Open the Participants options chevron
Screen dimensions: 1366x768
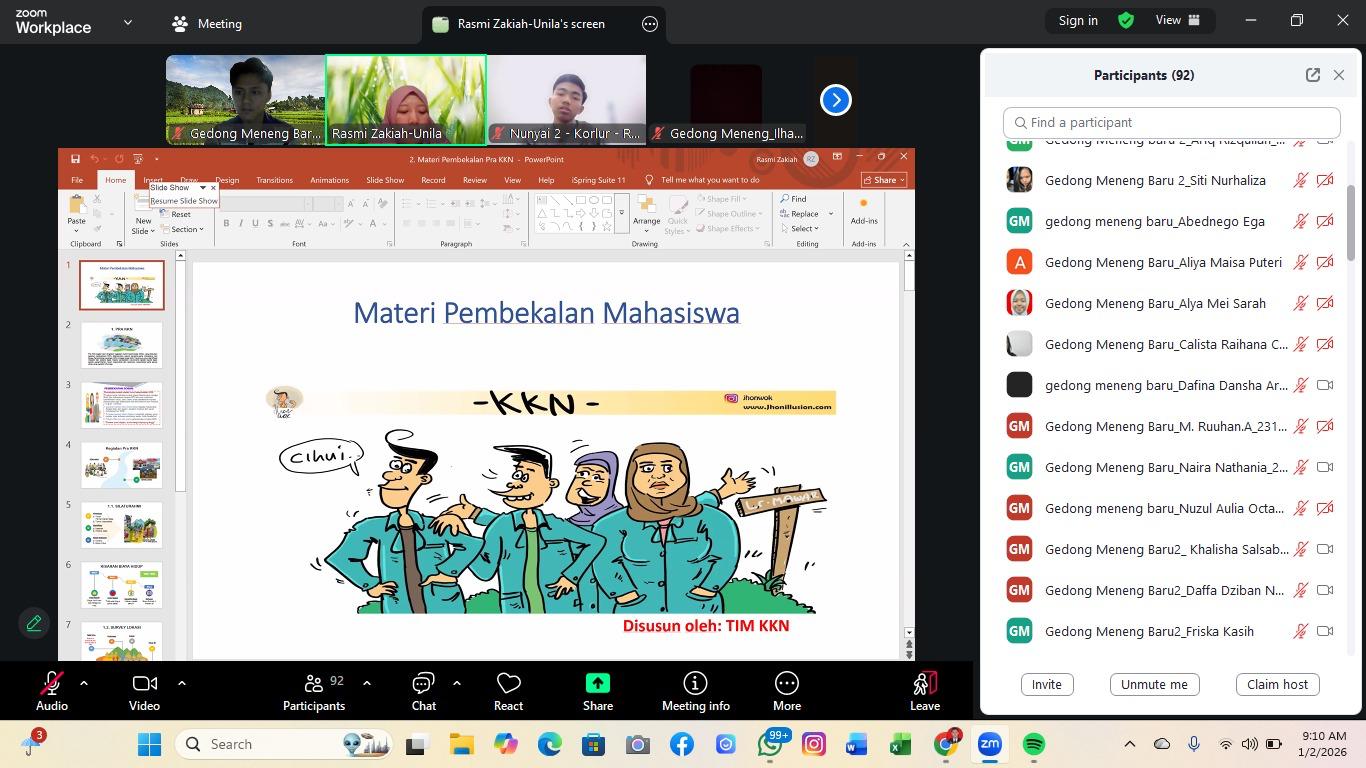pyautogui.click(x=367, y=684)
